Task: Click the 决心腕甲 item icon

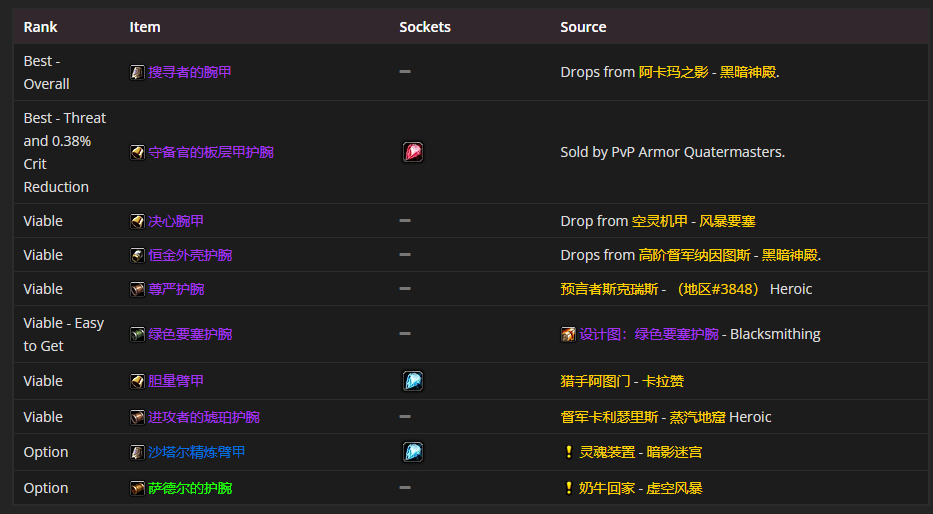Action: tap(137, 221)
